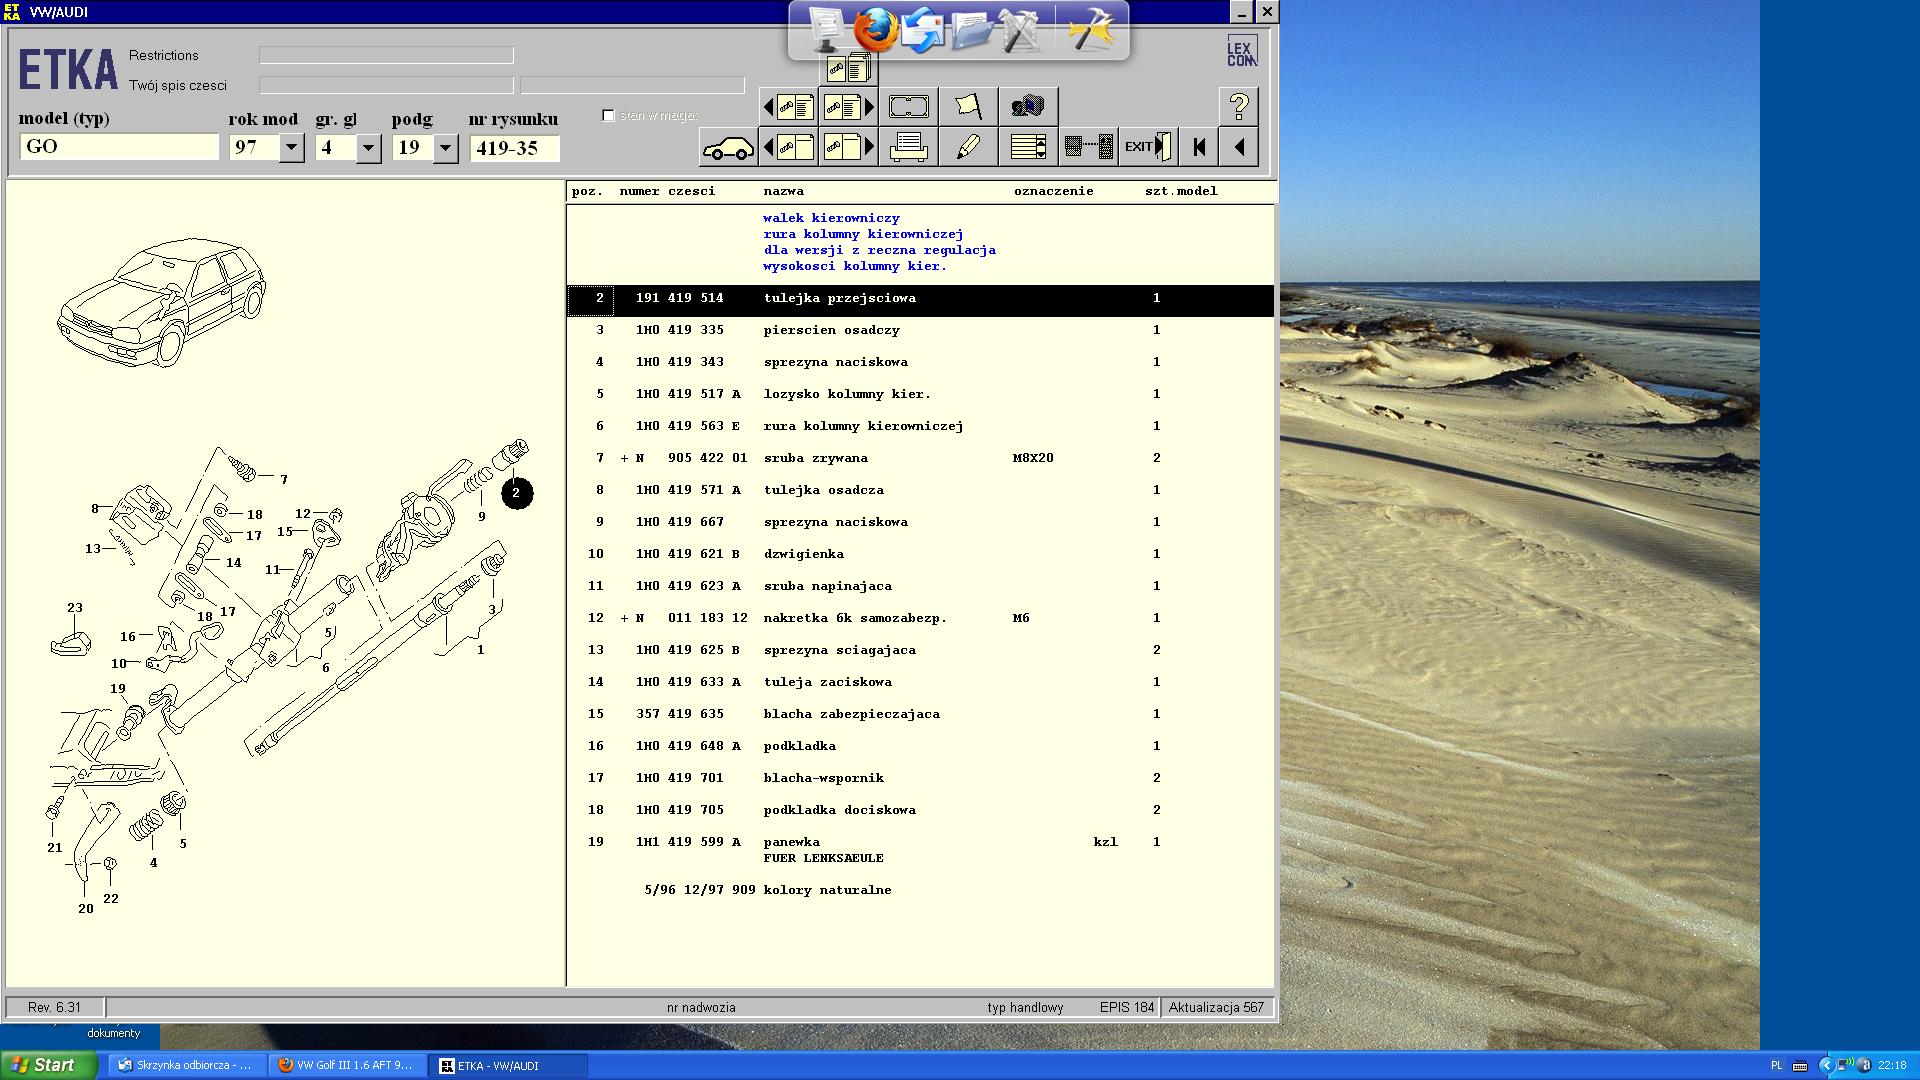The image size is (1920, 1080).
Task: Click the model (typ) input field
Action: [118, 147]
